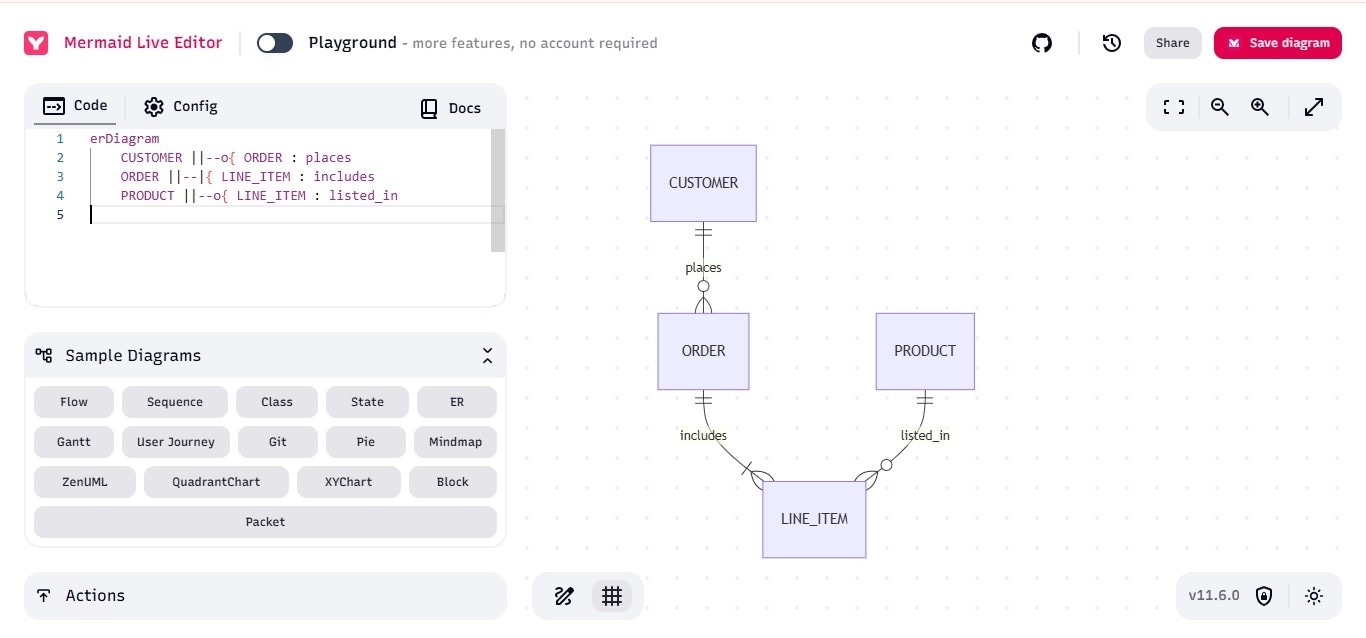This screenshot has height=638, width=1366.
Task: Click the 'listed_in' relationship label
Action: coord(925,435)
